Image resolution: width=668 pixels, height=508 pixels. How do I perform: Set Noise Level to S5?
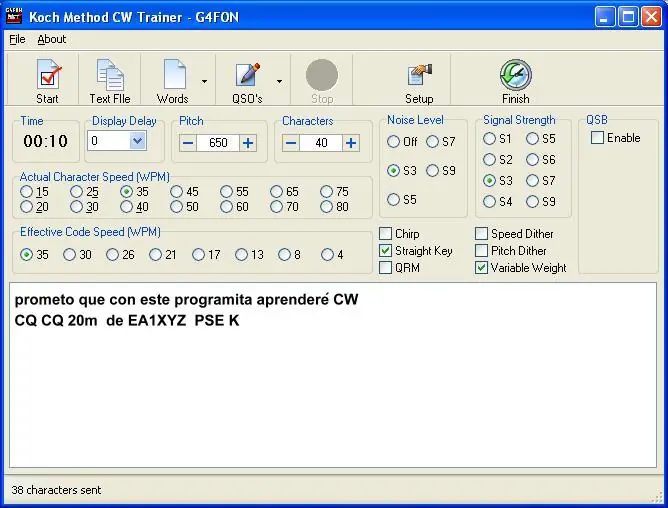click(x=393, y=199)
